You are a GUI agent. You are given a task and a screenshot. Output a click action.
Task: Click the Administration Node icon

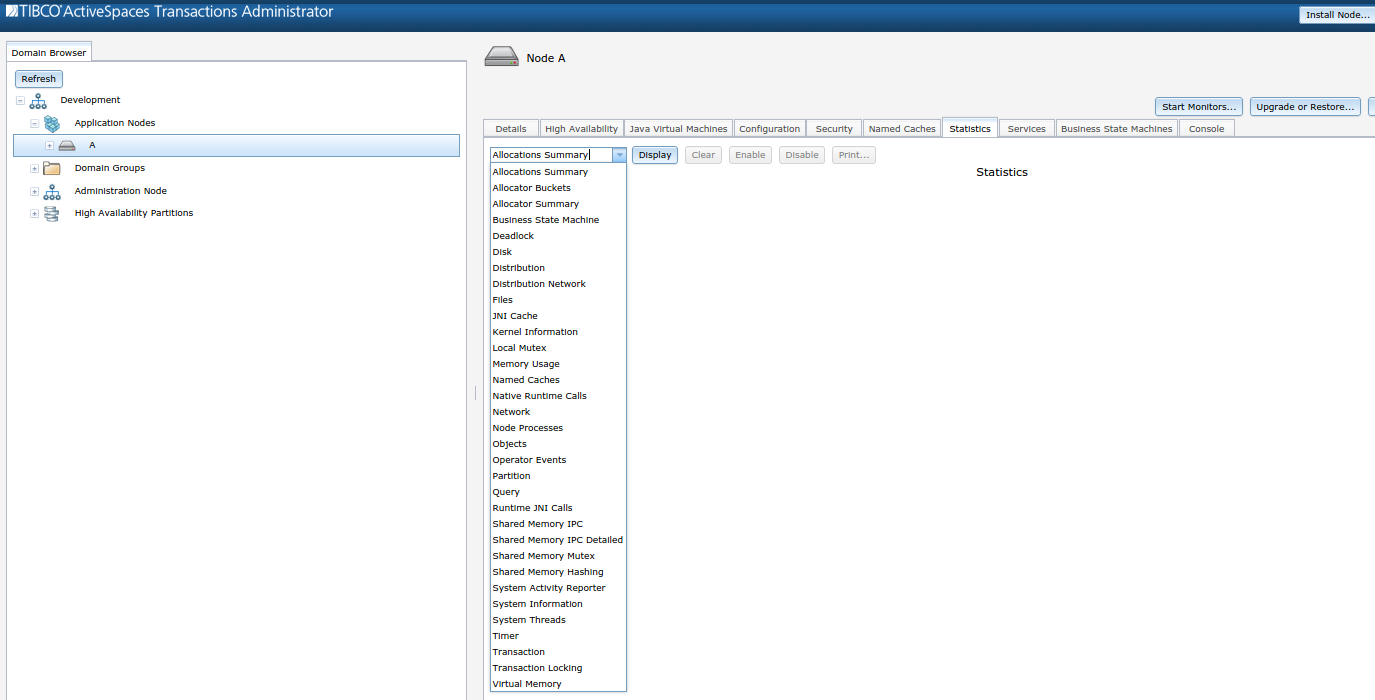(x=51, y=190)
